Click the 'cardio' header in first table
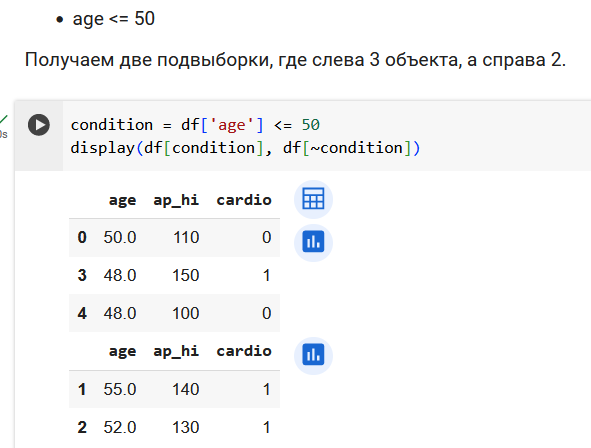This screenshot has width=591, height=448. tap(244, 200)
